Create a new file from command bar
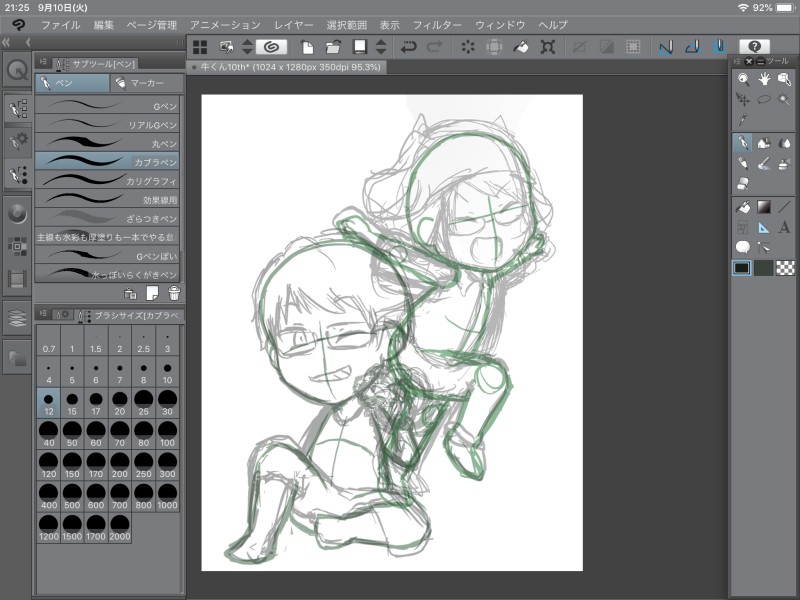Viewport: 800px width, 600px height. click(x=307, y=47)
